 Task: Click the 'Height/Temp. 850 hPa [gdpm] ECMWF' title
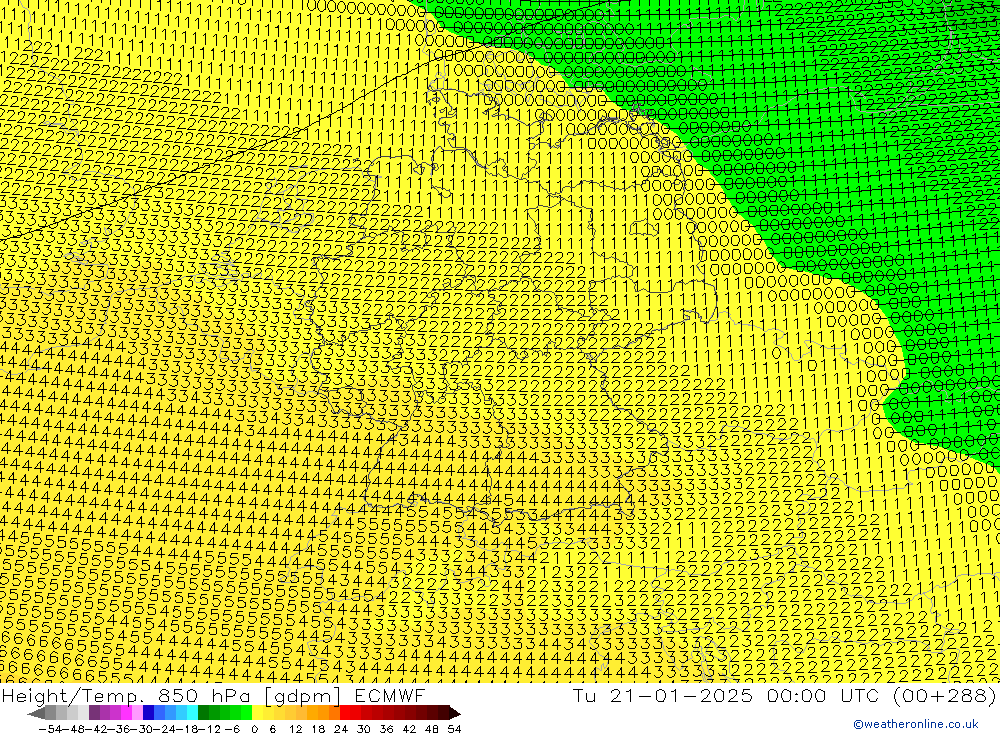tap(213, 695)
